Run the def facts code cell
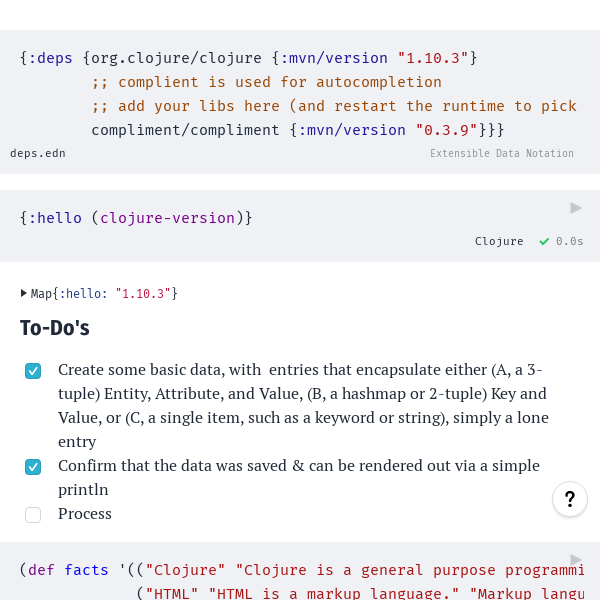 pyautogui.click(x=576, y=559)
